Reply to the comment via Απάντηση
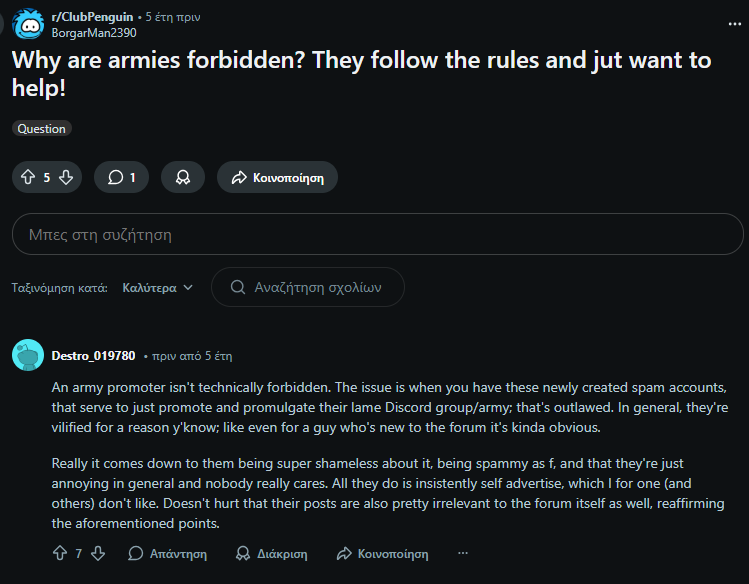749x584 pixels. 168,553
